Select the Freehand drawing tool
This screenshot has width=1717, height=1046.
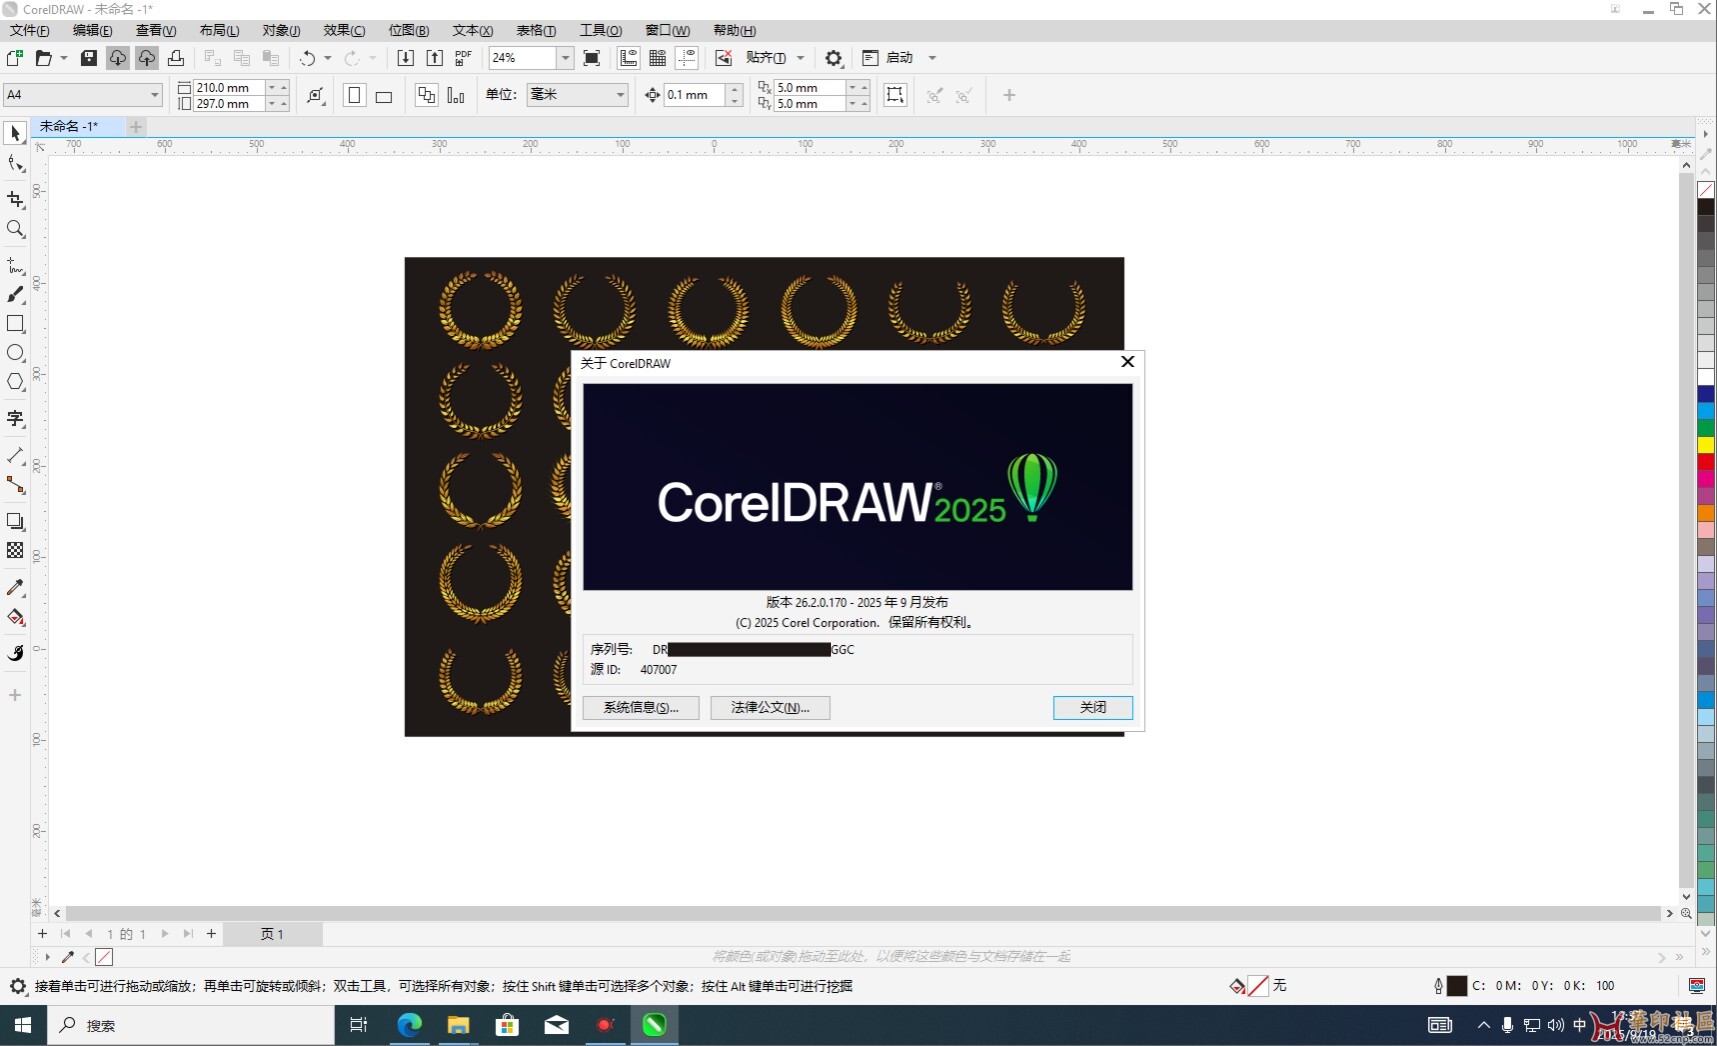click(x=15, y=265)
